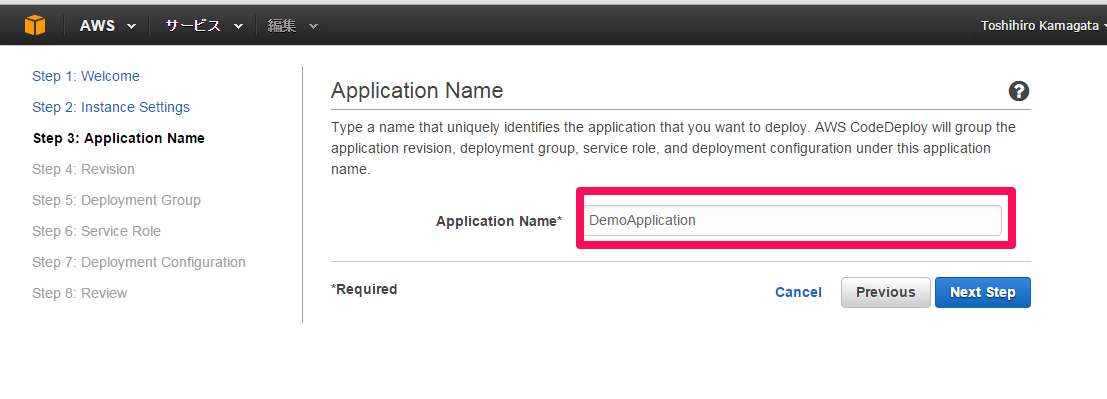Expand the AWS dropdown menu
Screen dimensions: 1107x399
tap(107, 26)
